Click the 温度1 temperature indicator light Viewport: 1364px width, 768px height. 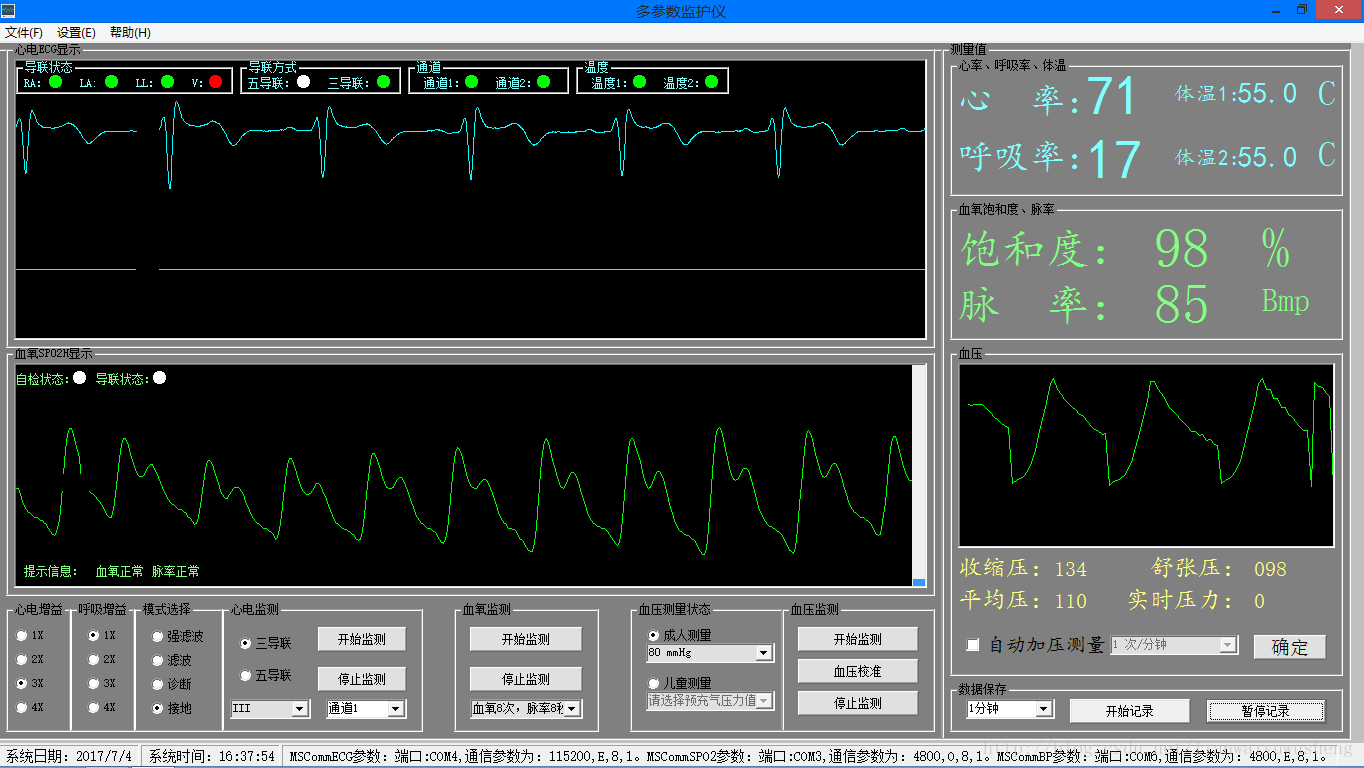click(x=639, y=82)
